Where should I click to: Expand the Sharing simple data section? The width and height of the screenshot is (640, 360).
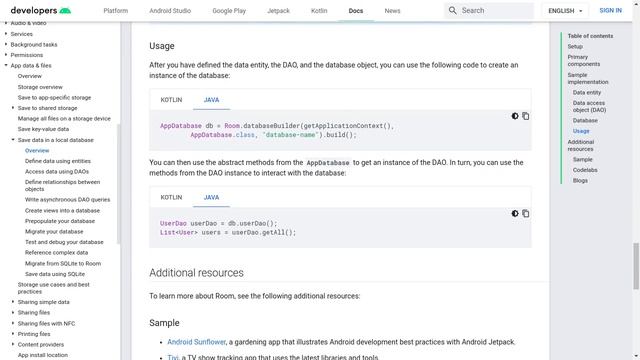coord(13,302)
